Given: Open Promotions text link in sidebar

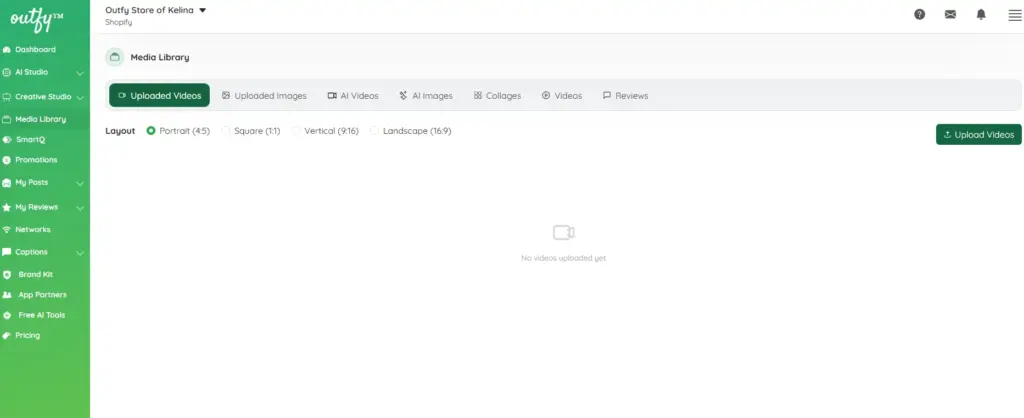Looking at the screenshot, I should tap(36, 160).
